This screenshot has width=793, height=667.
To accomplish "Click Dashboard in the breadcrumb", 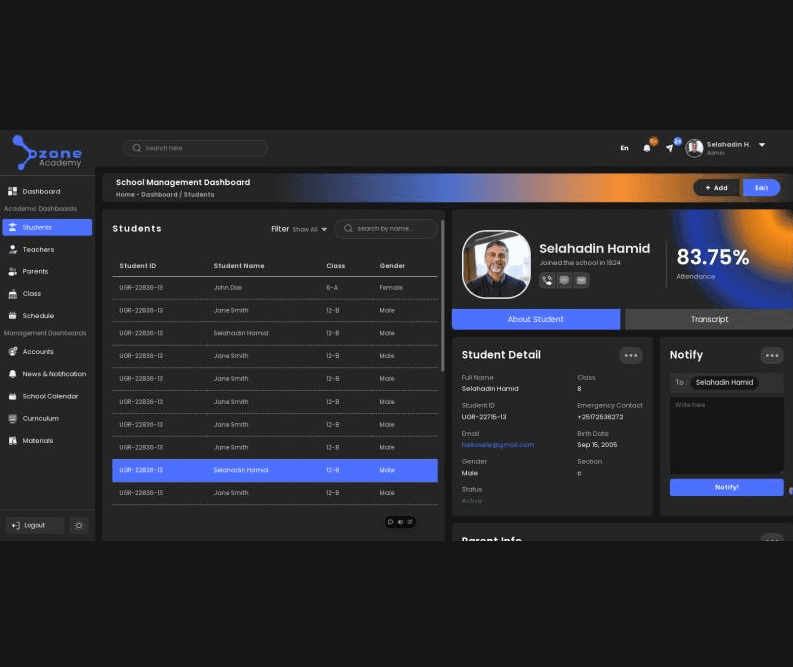I will 159,195.
